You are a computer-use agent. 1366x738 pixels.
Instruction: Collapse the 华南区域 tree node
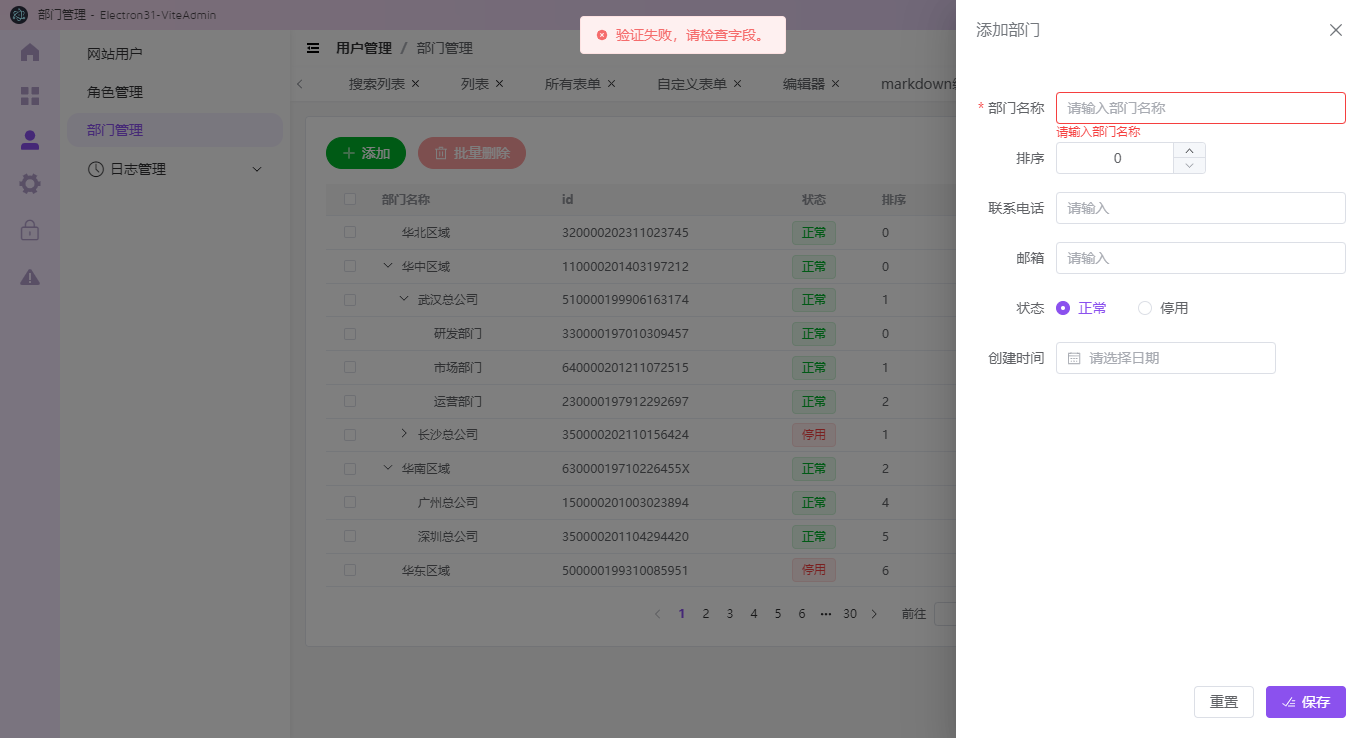coord(388,468)
